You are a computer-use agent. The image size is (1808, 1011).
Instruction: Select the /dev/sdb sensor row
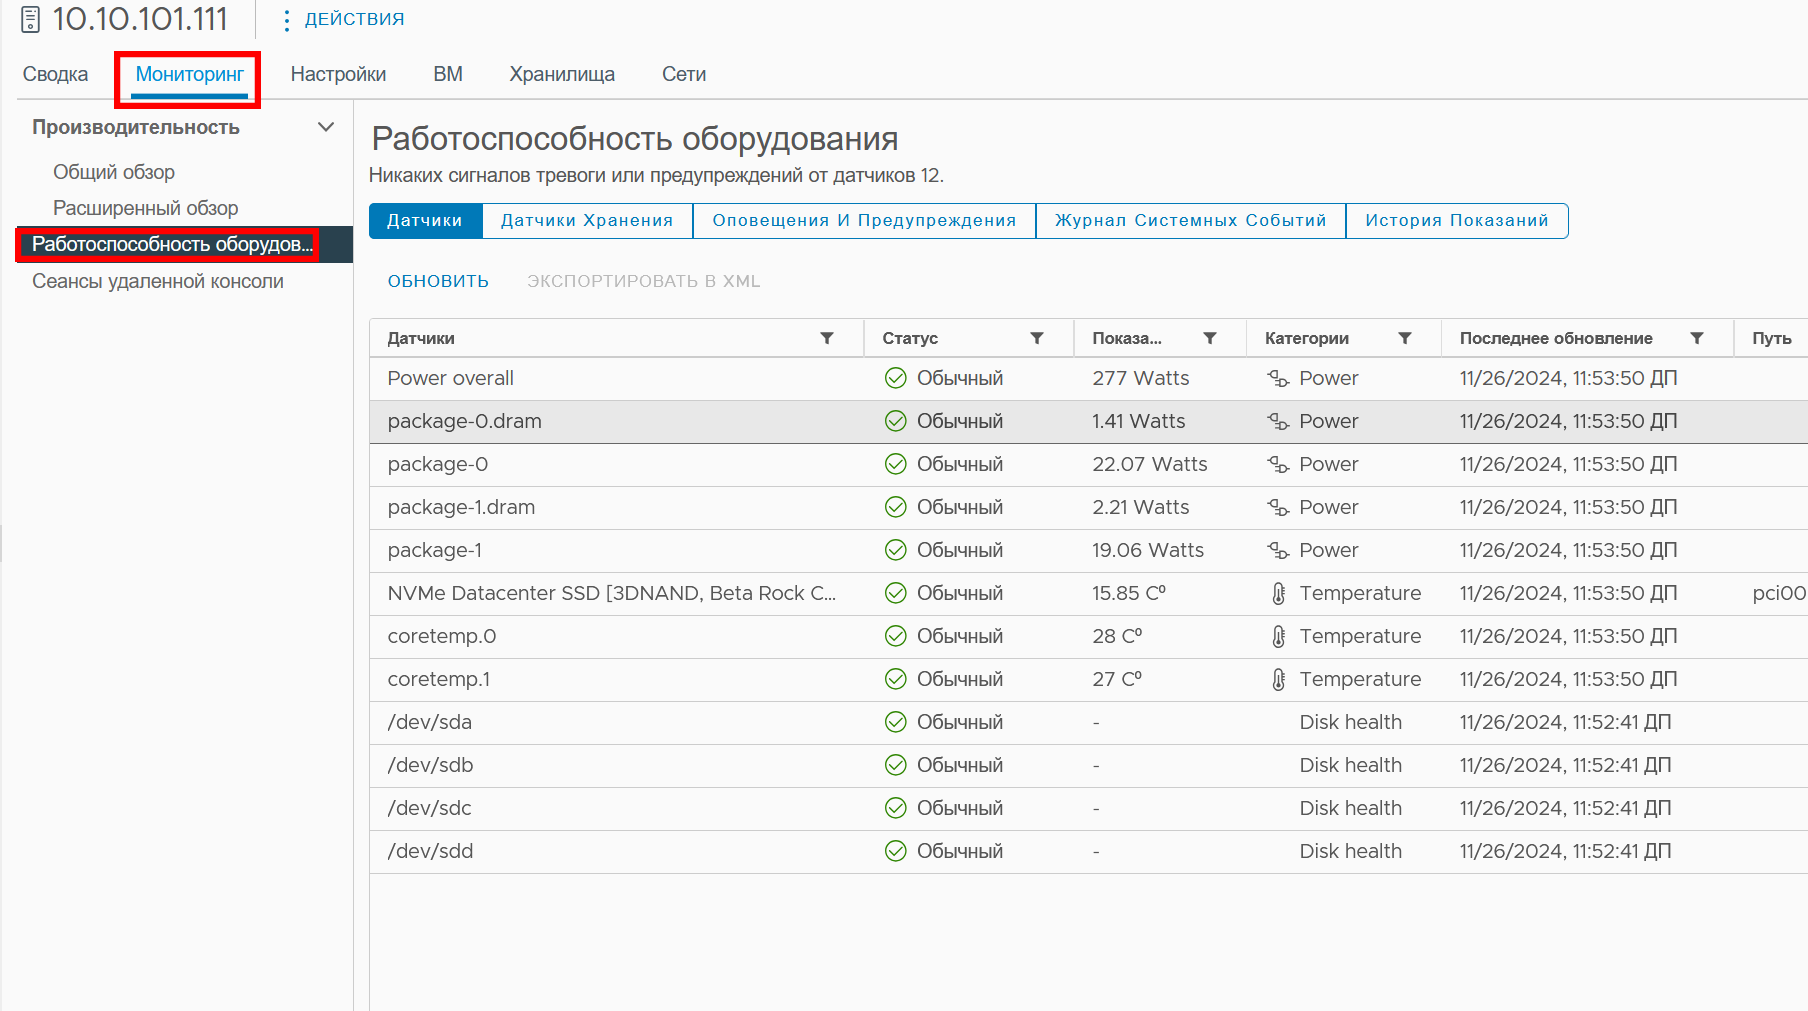click(1088, 765)
